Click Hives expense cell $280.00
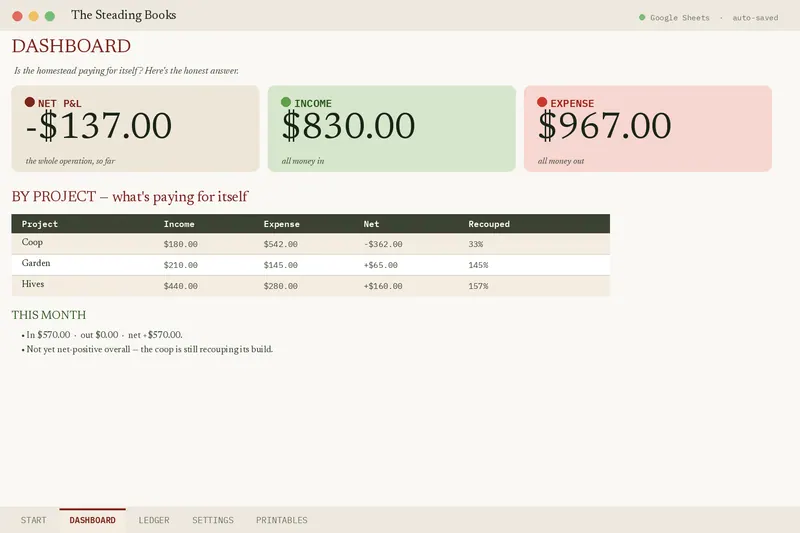Viewport: 800px width, 533px height. click(281, 286)
